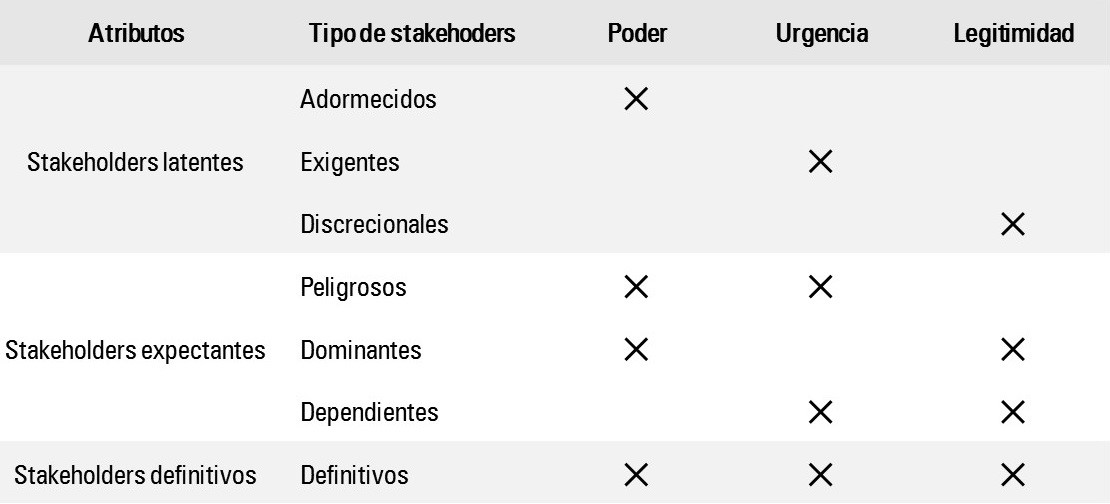Click the Stakeholders latentes row label

pos(136,162)
